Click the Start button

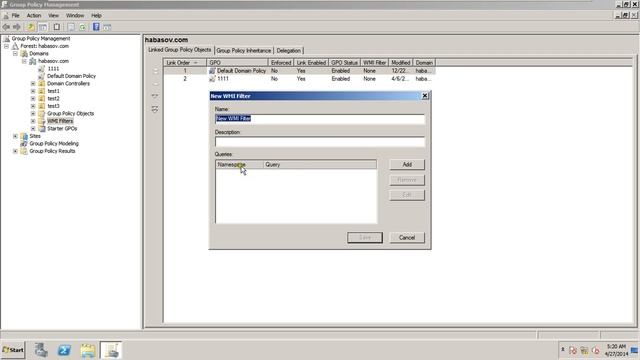(13, 350)
